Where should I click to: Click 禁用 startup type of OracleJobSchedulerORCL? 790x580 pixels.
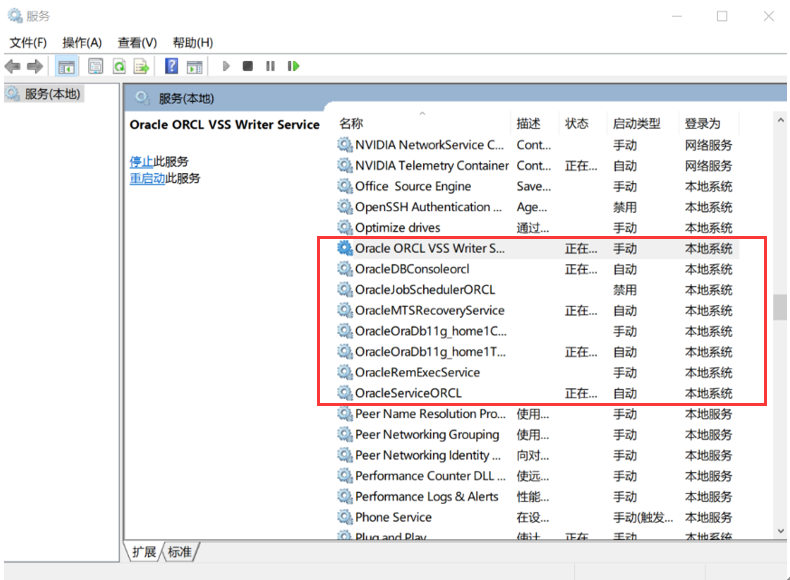pos(625,290)
